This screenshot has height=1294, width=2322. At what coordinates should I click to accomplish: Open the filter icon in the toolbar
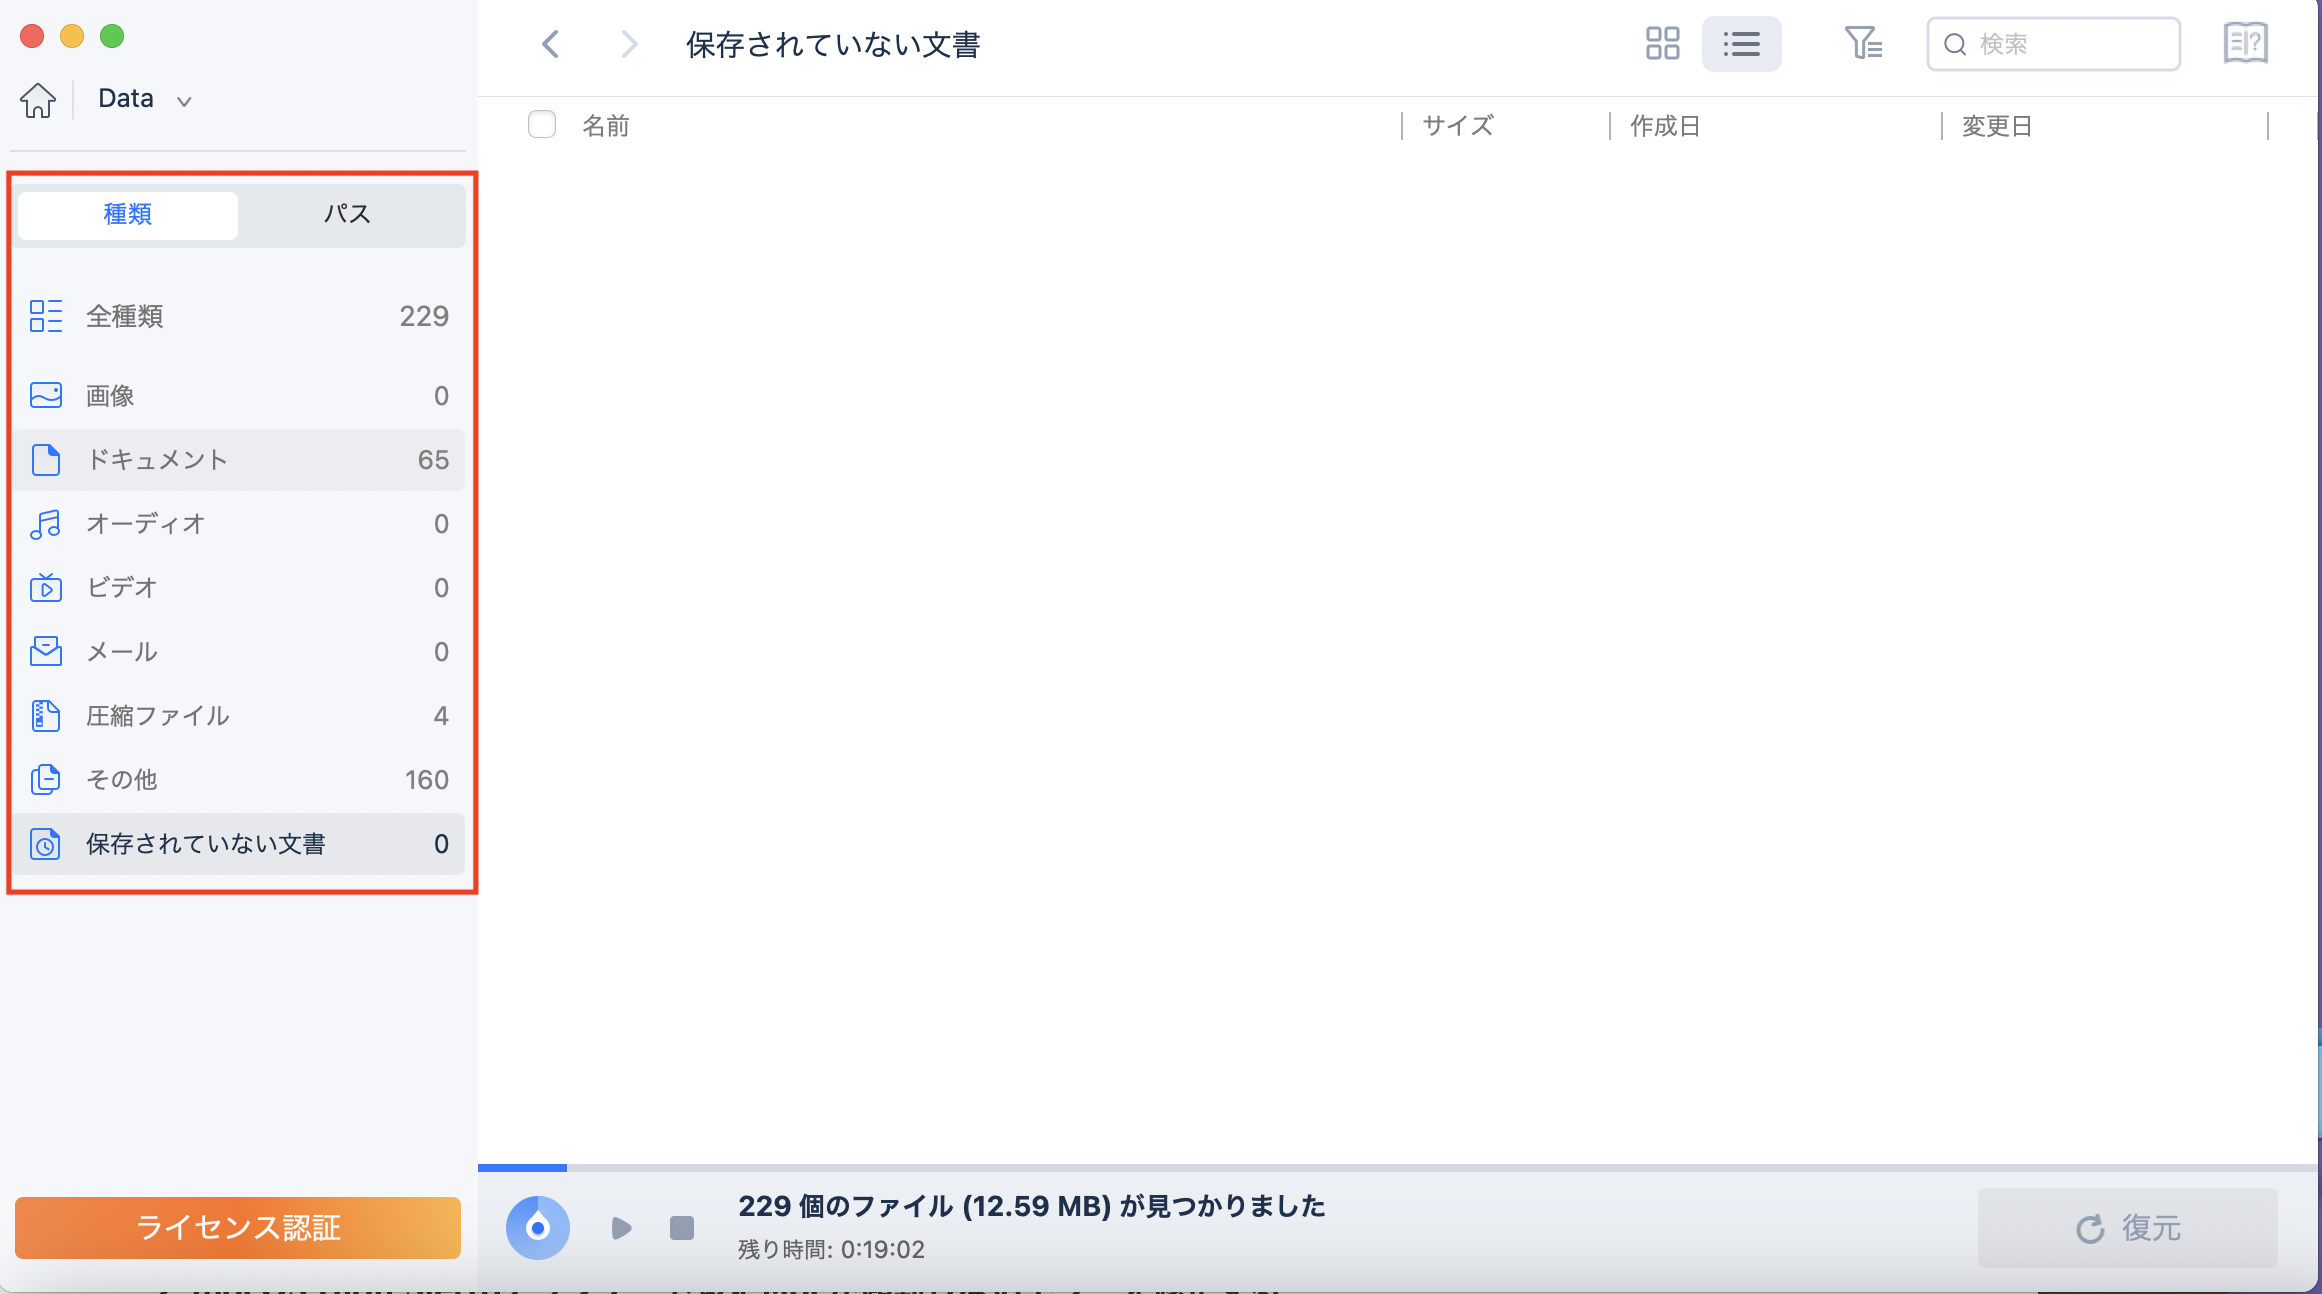(x=1862, y=43)
